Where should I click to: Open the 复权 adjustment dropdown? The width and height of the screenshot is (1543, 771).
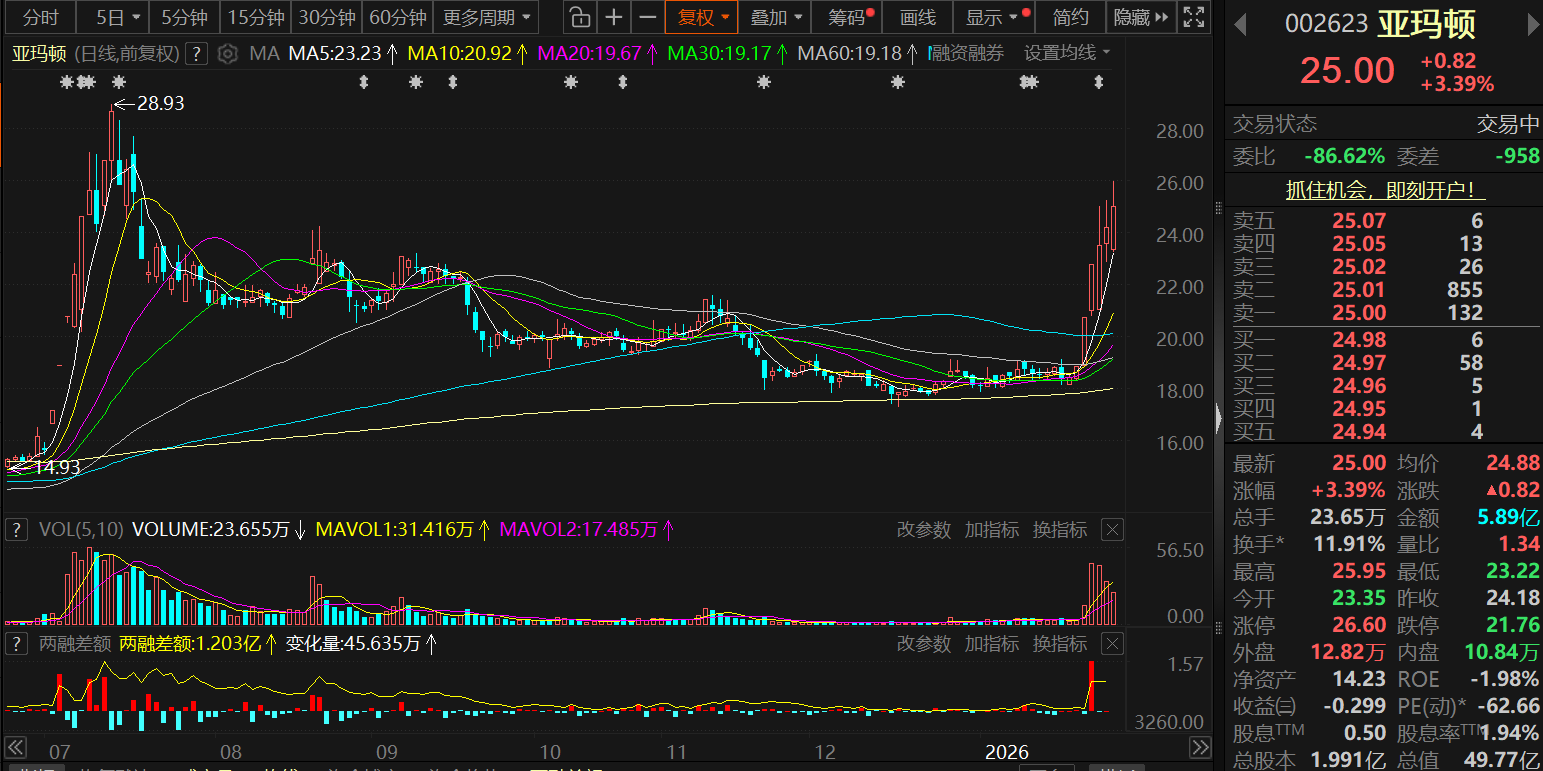703,17
